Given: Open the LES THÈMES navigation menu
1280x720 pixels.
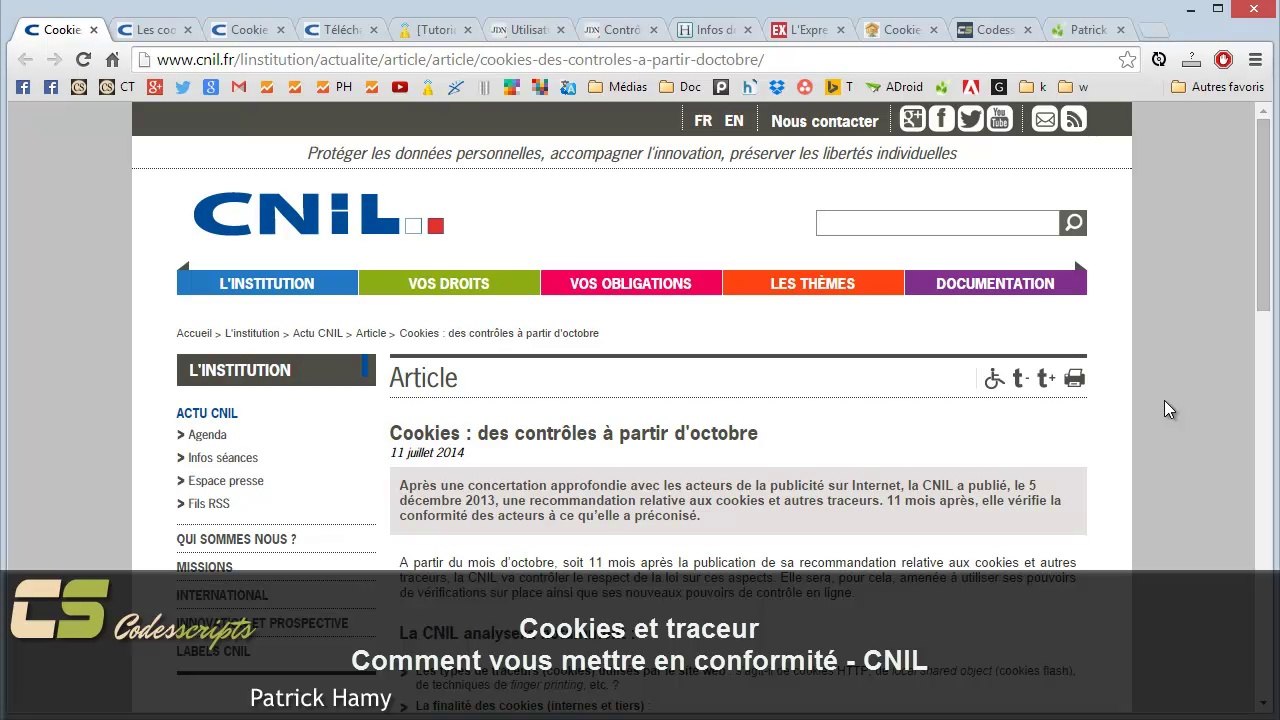Looking at the screenshot, I should [813, 284].
